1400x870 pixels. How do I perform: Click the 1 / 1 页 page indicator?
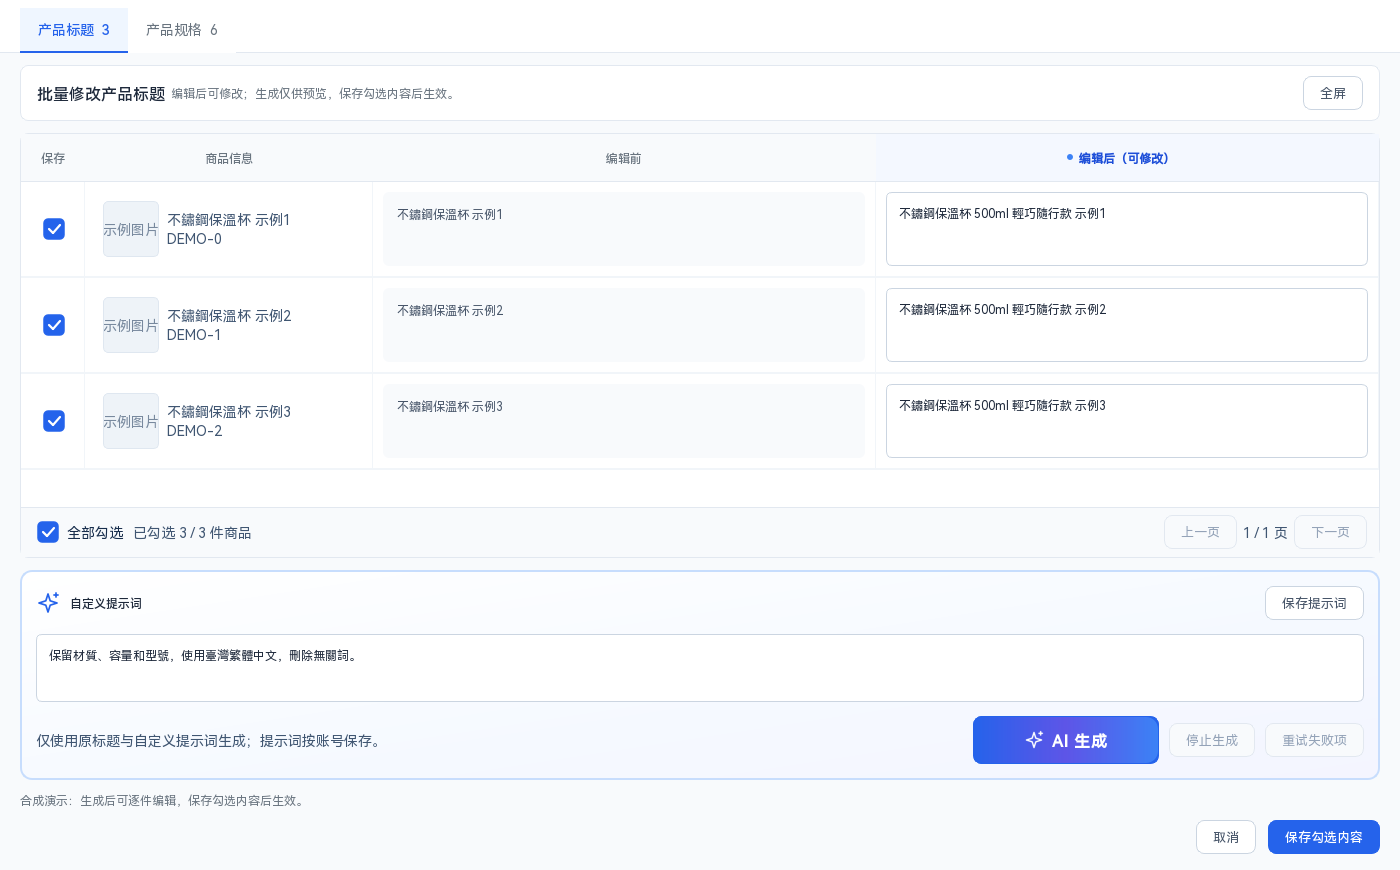[1265, 533]
